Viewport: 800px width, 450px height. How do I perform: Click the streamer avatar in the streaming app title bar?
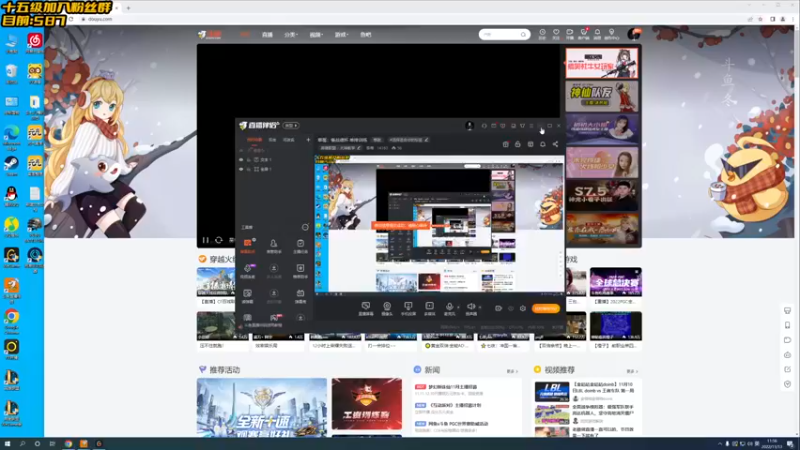click(469, 126)
